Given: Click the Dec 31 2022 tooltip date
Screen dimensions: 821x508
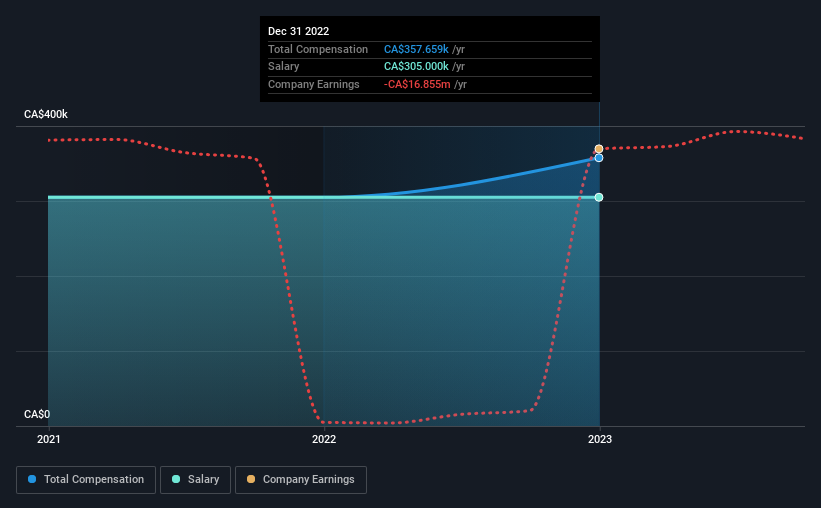Looking at the screenshot, I should click(298, 31).
